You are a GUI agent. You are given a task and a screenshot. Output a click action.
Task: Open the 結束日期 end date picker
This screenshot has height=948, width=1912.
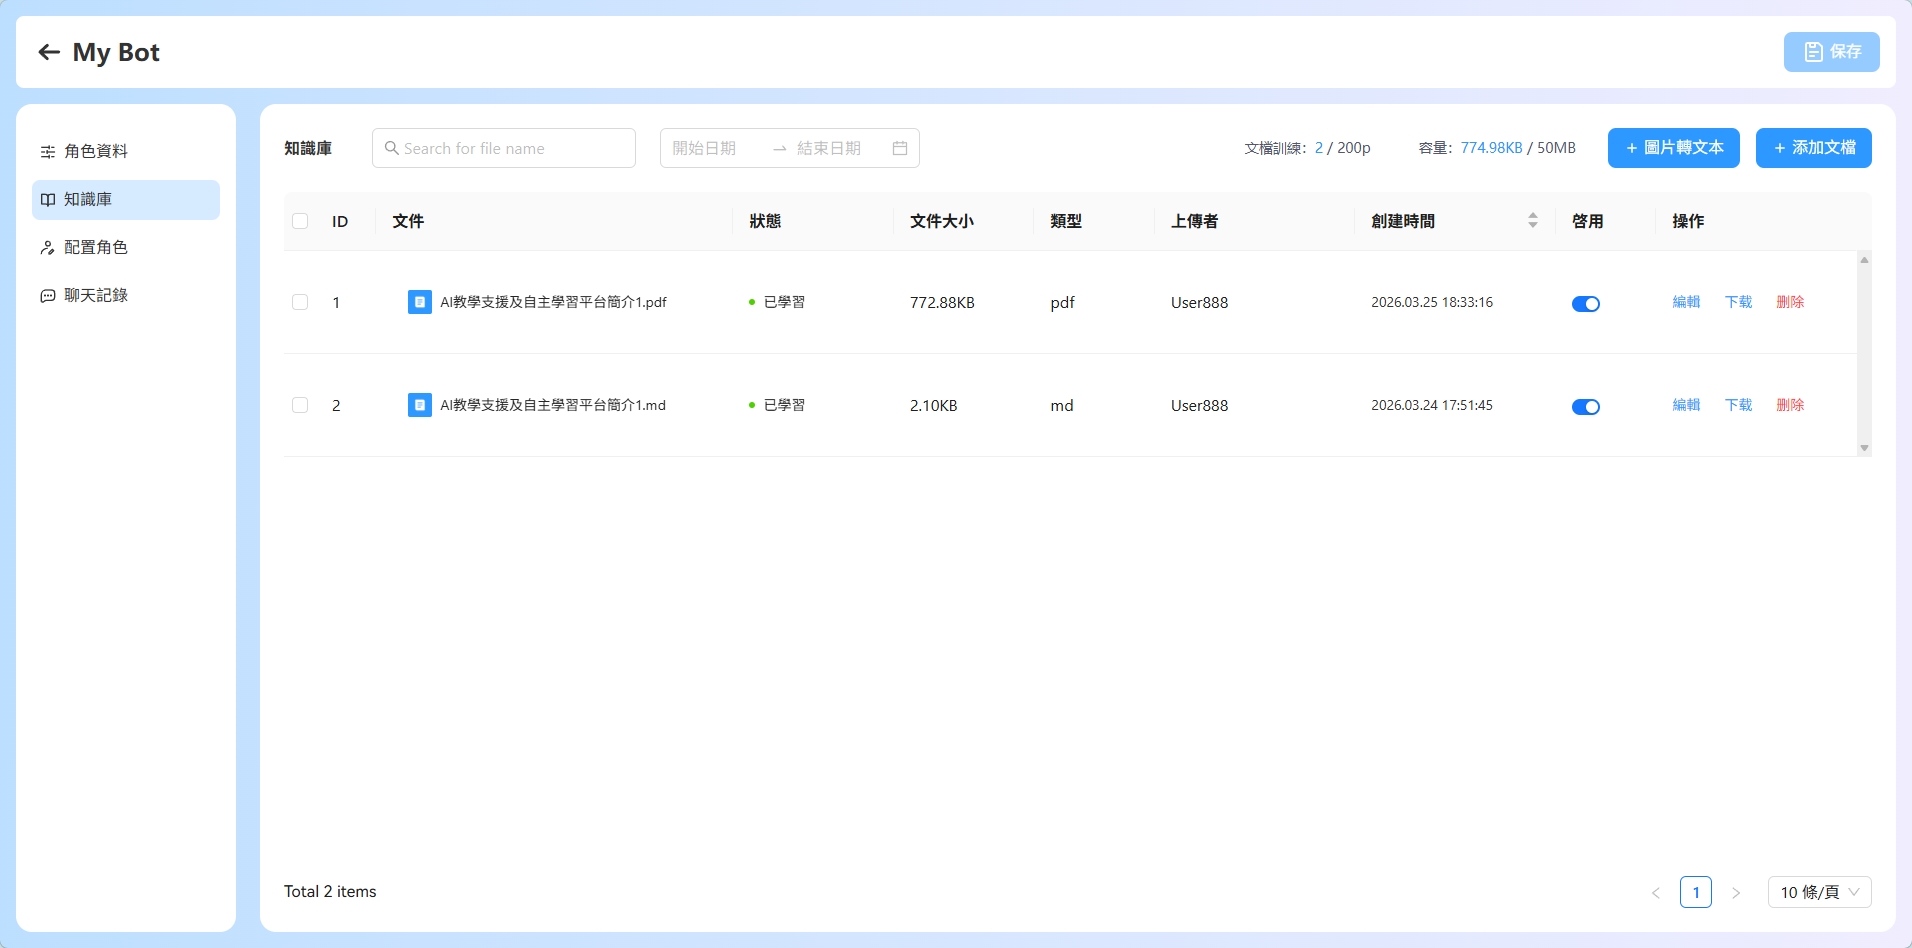tap(829, 148)
